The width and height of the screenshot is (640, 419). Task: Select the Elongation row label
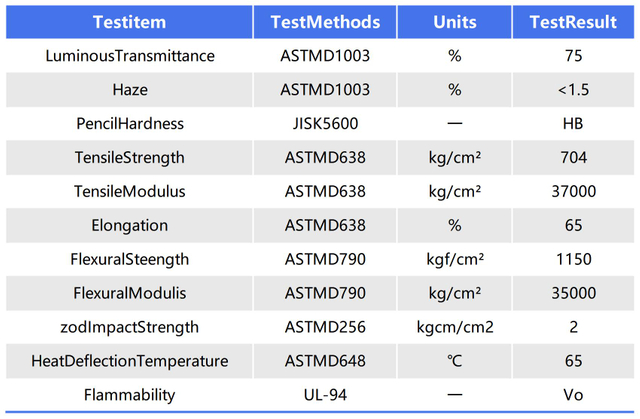130,226
